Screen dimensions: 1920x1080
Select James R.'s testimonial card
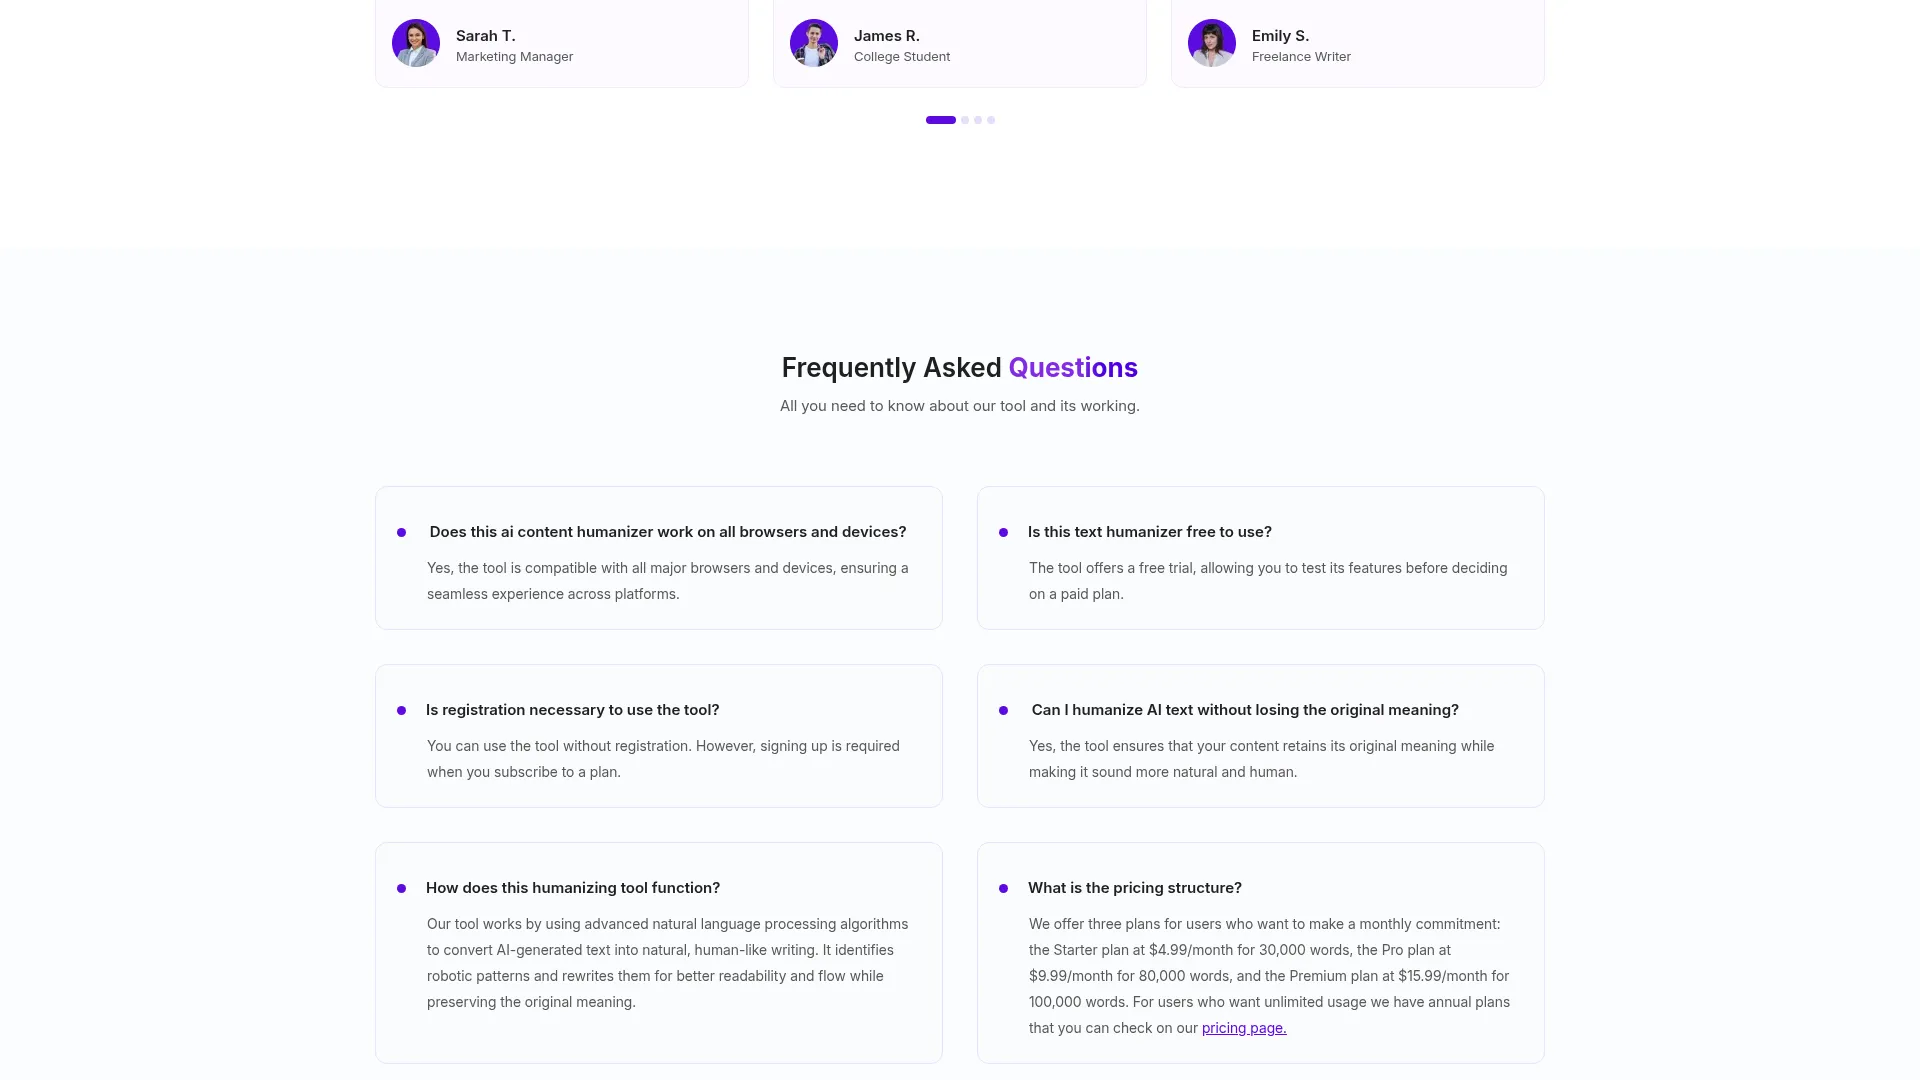pos(959,43)
